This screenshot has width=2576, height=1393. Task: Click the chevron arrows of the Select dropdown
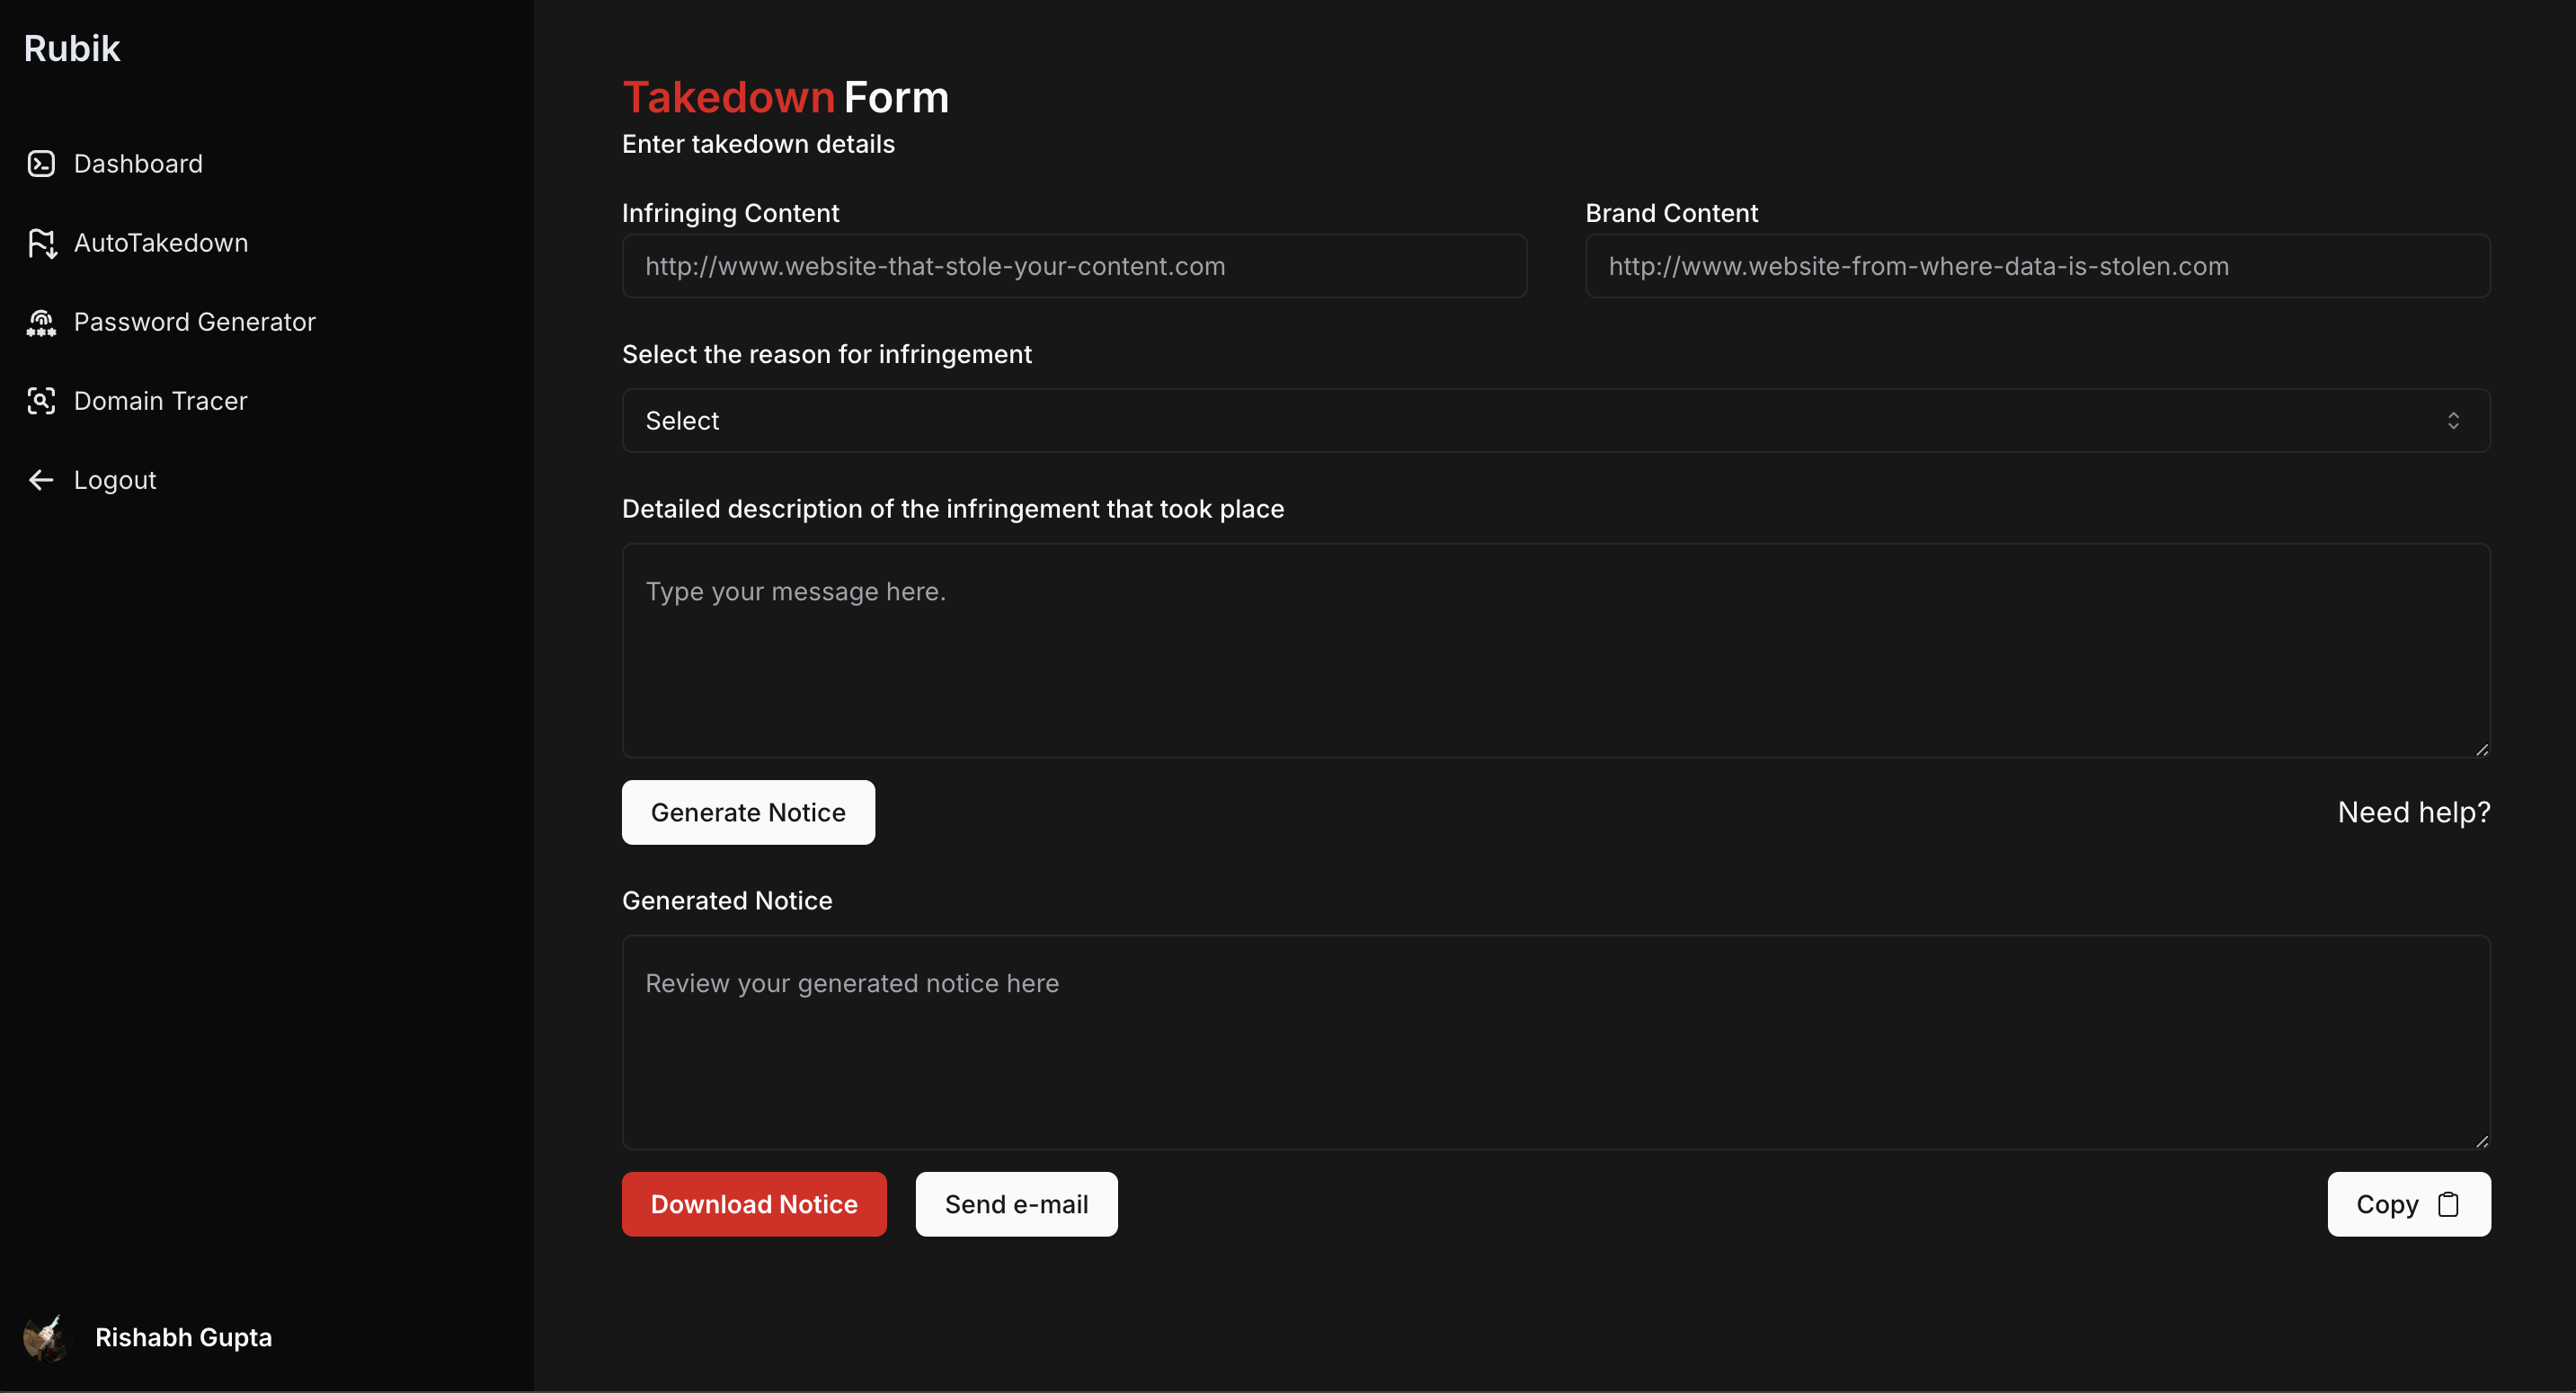2453,421
